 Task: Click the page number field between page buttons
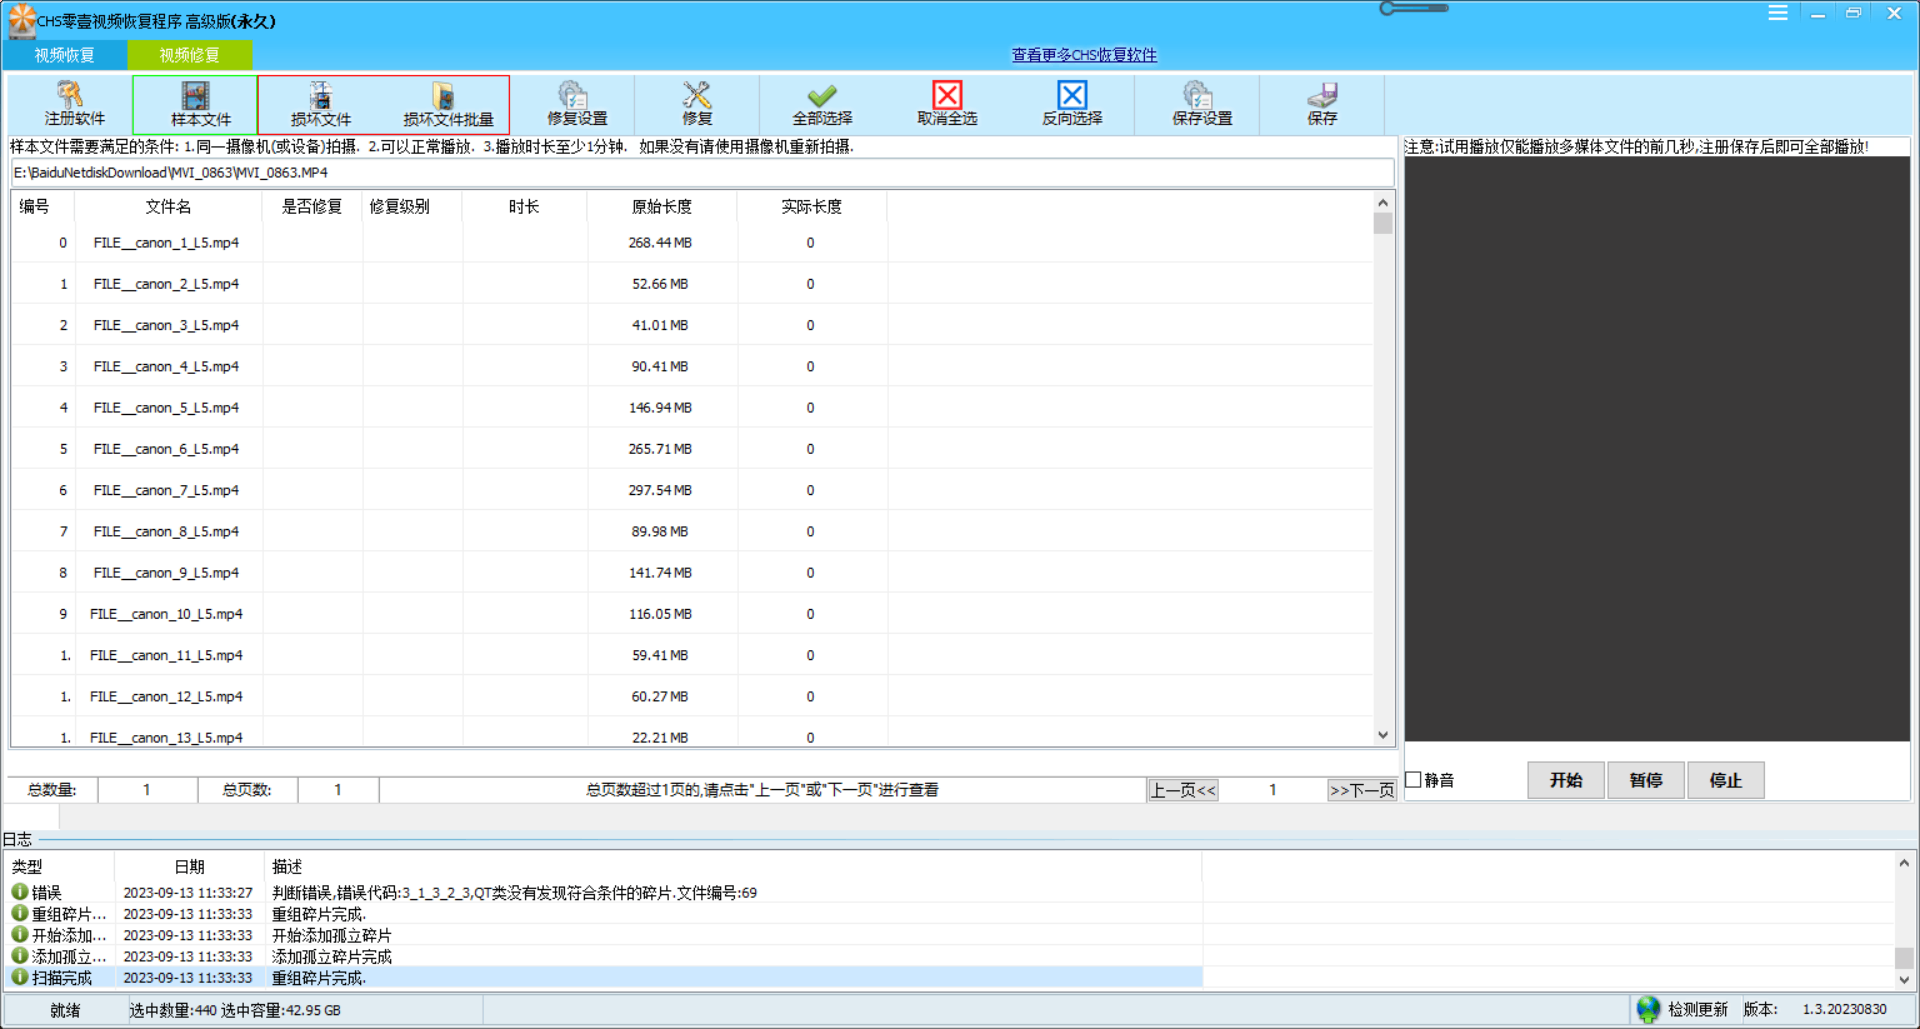pos(1272,790)
